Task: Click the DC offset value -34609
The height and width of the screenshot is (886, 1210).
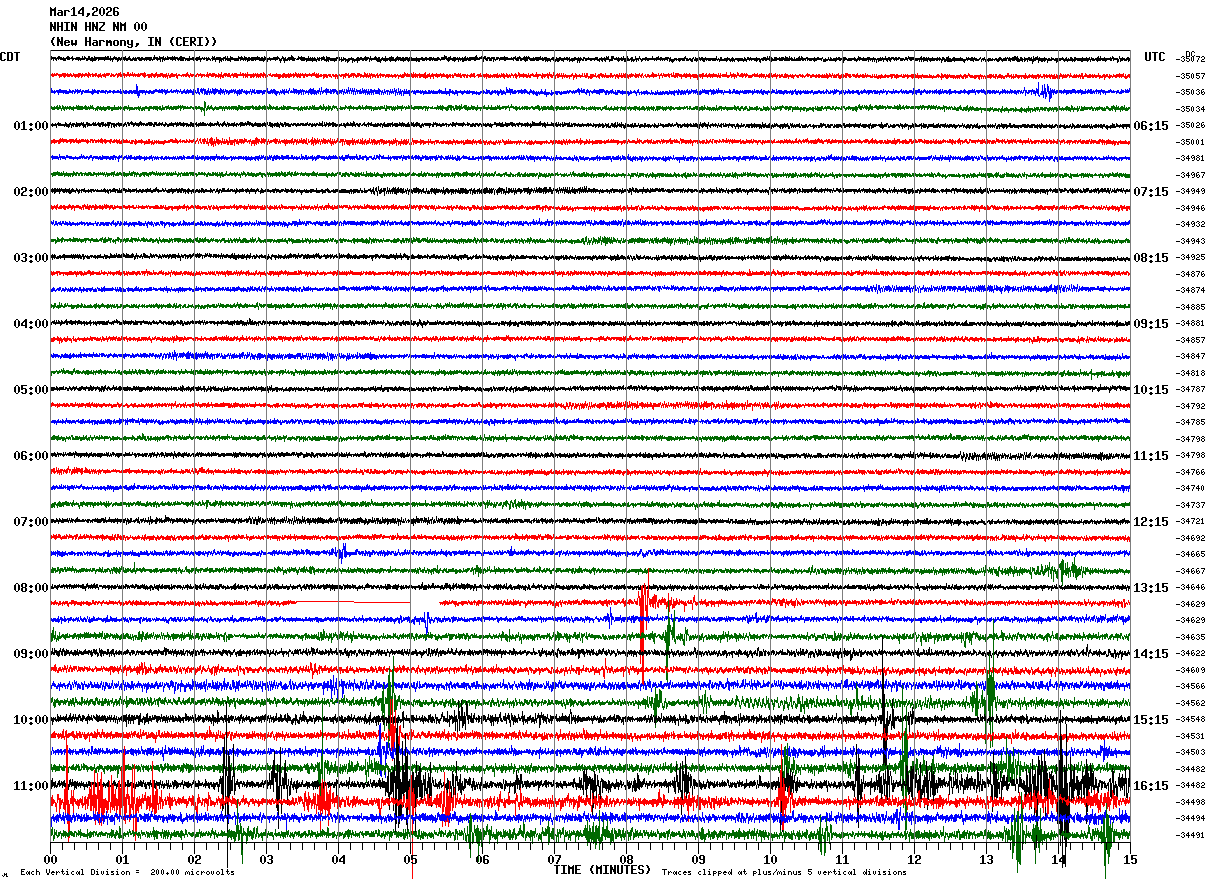Action: pyautogui.click(x=1191, y=670)
